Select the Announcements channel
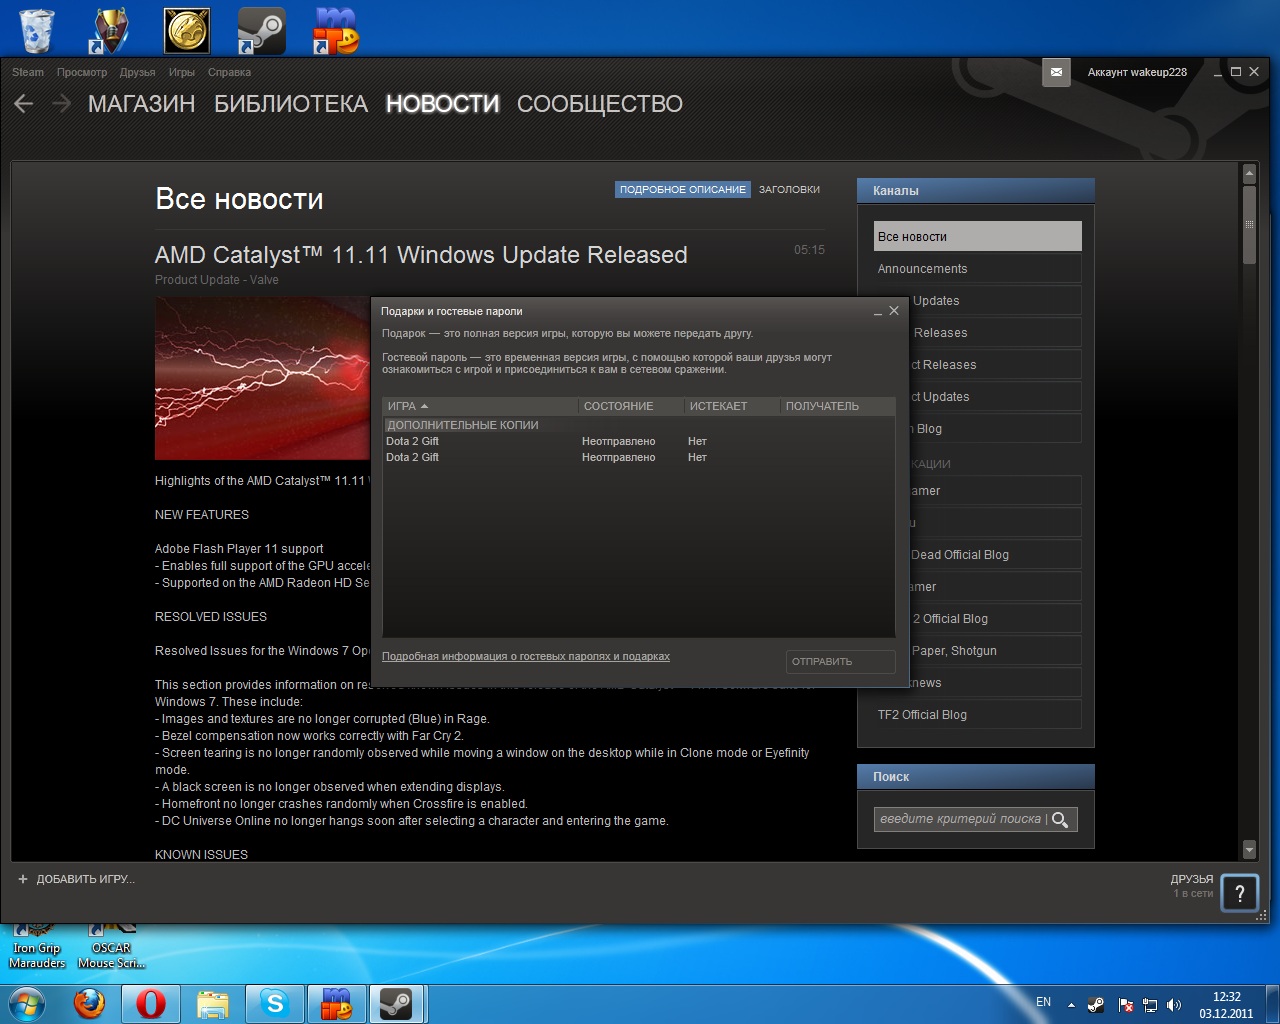The width and height of the screenshot is (1280, 1024). tap(978, 268)
